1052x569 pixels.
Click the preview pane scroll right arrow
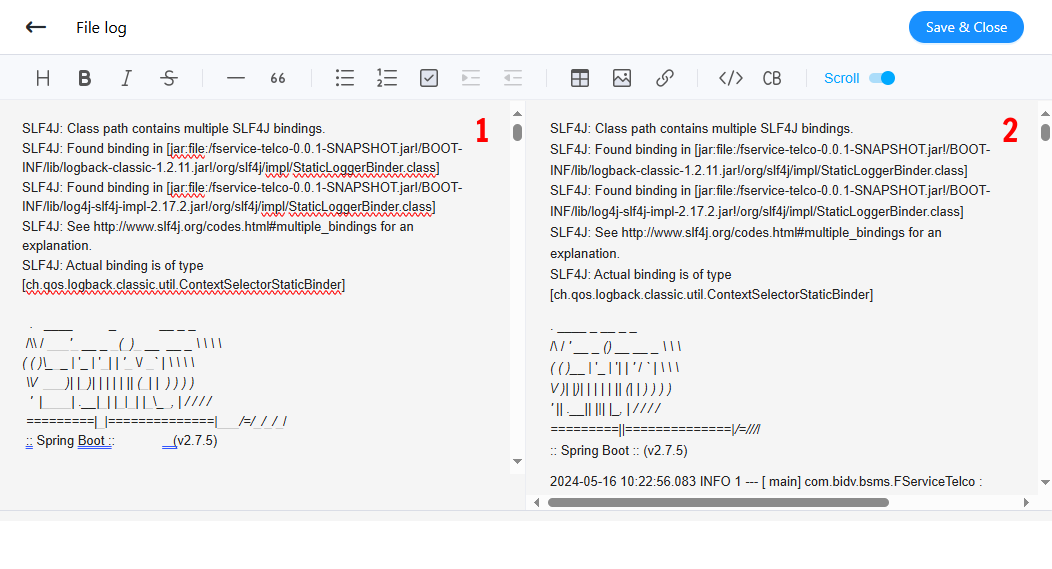pos(1026,503)
